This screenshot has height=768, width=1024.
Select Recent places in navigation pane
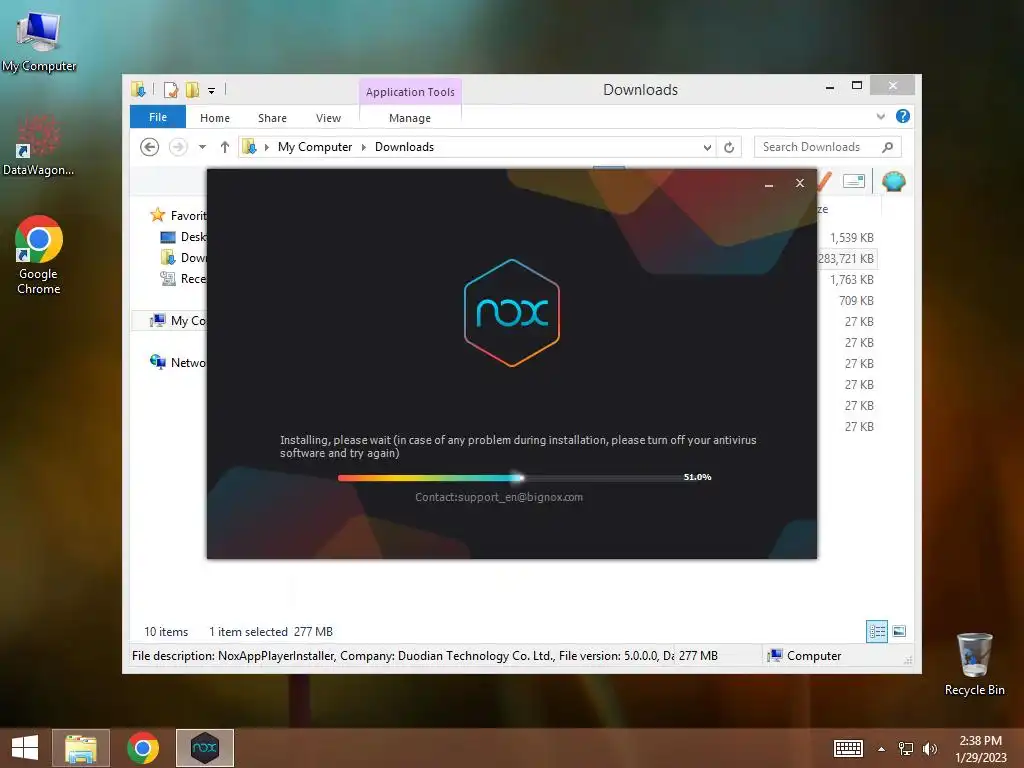183,279
